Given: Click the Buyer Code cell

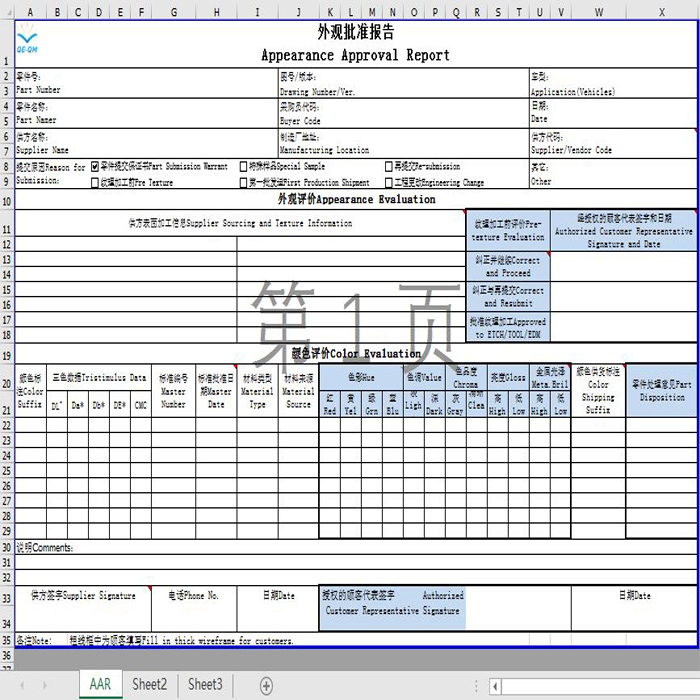Looking at the screenshot, I should pos(403,113).
